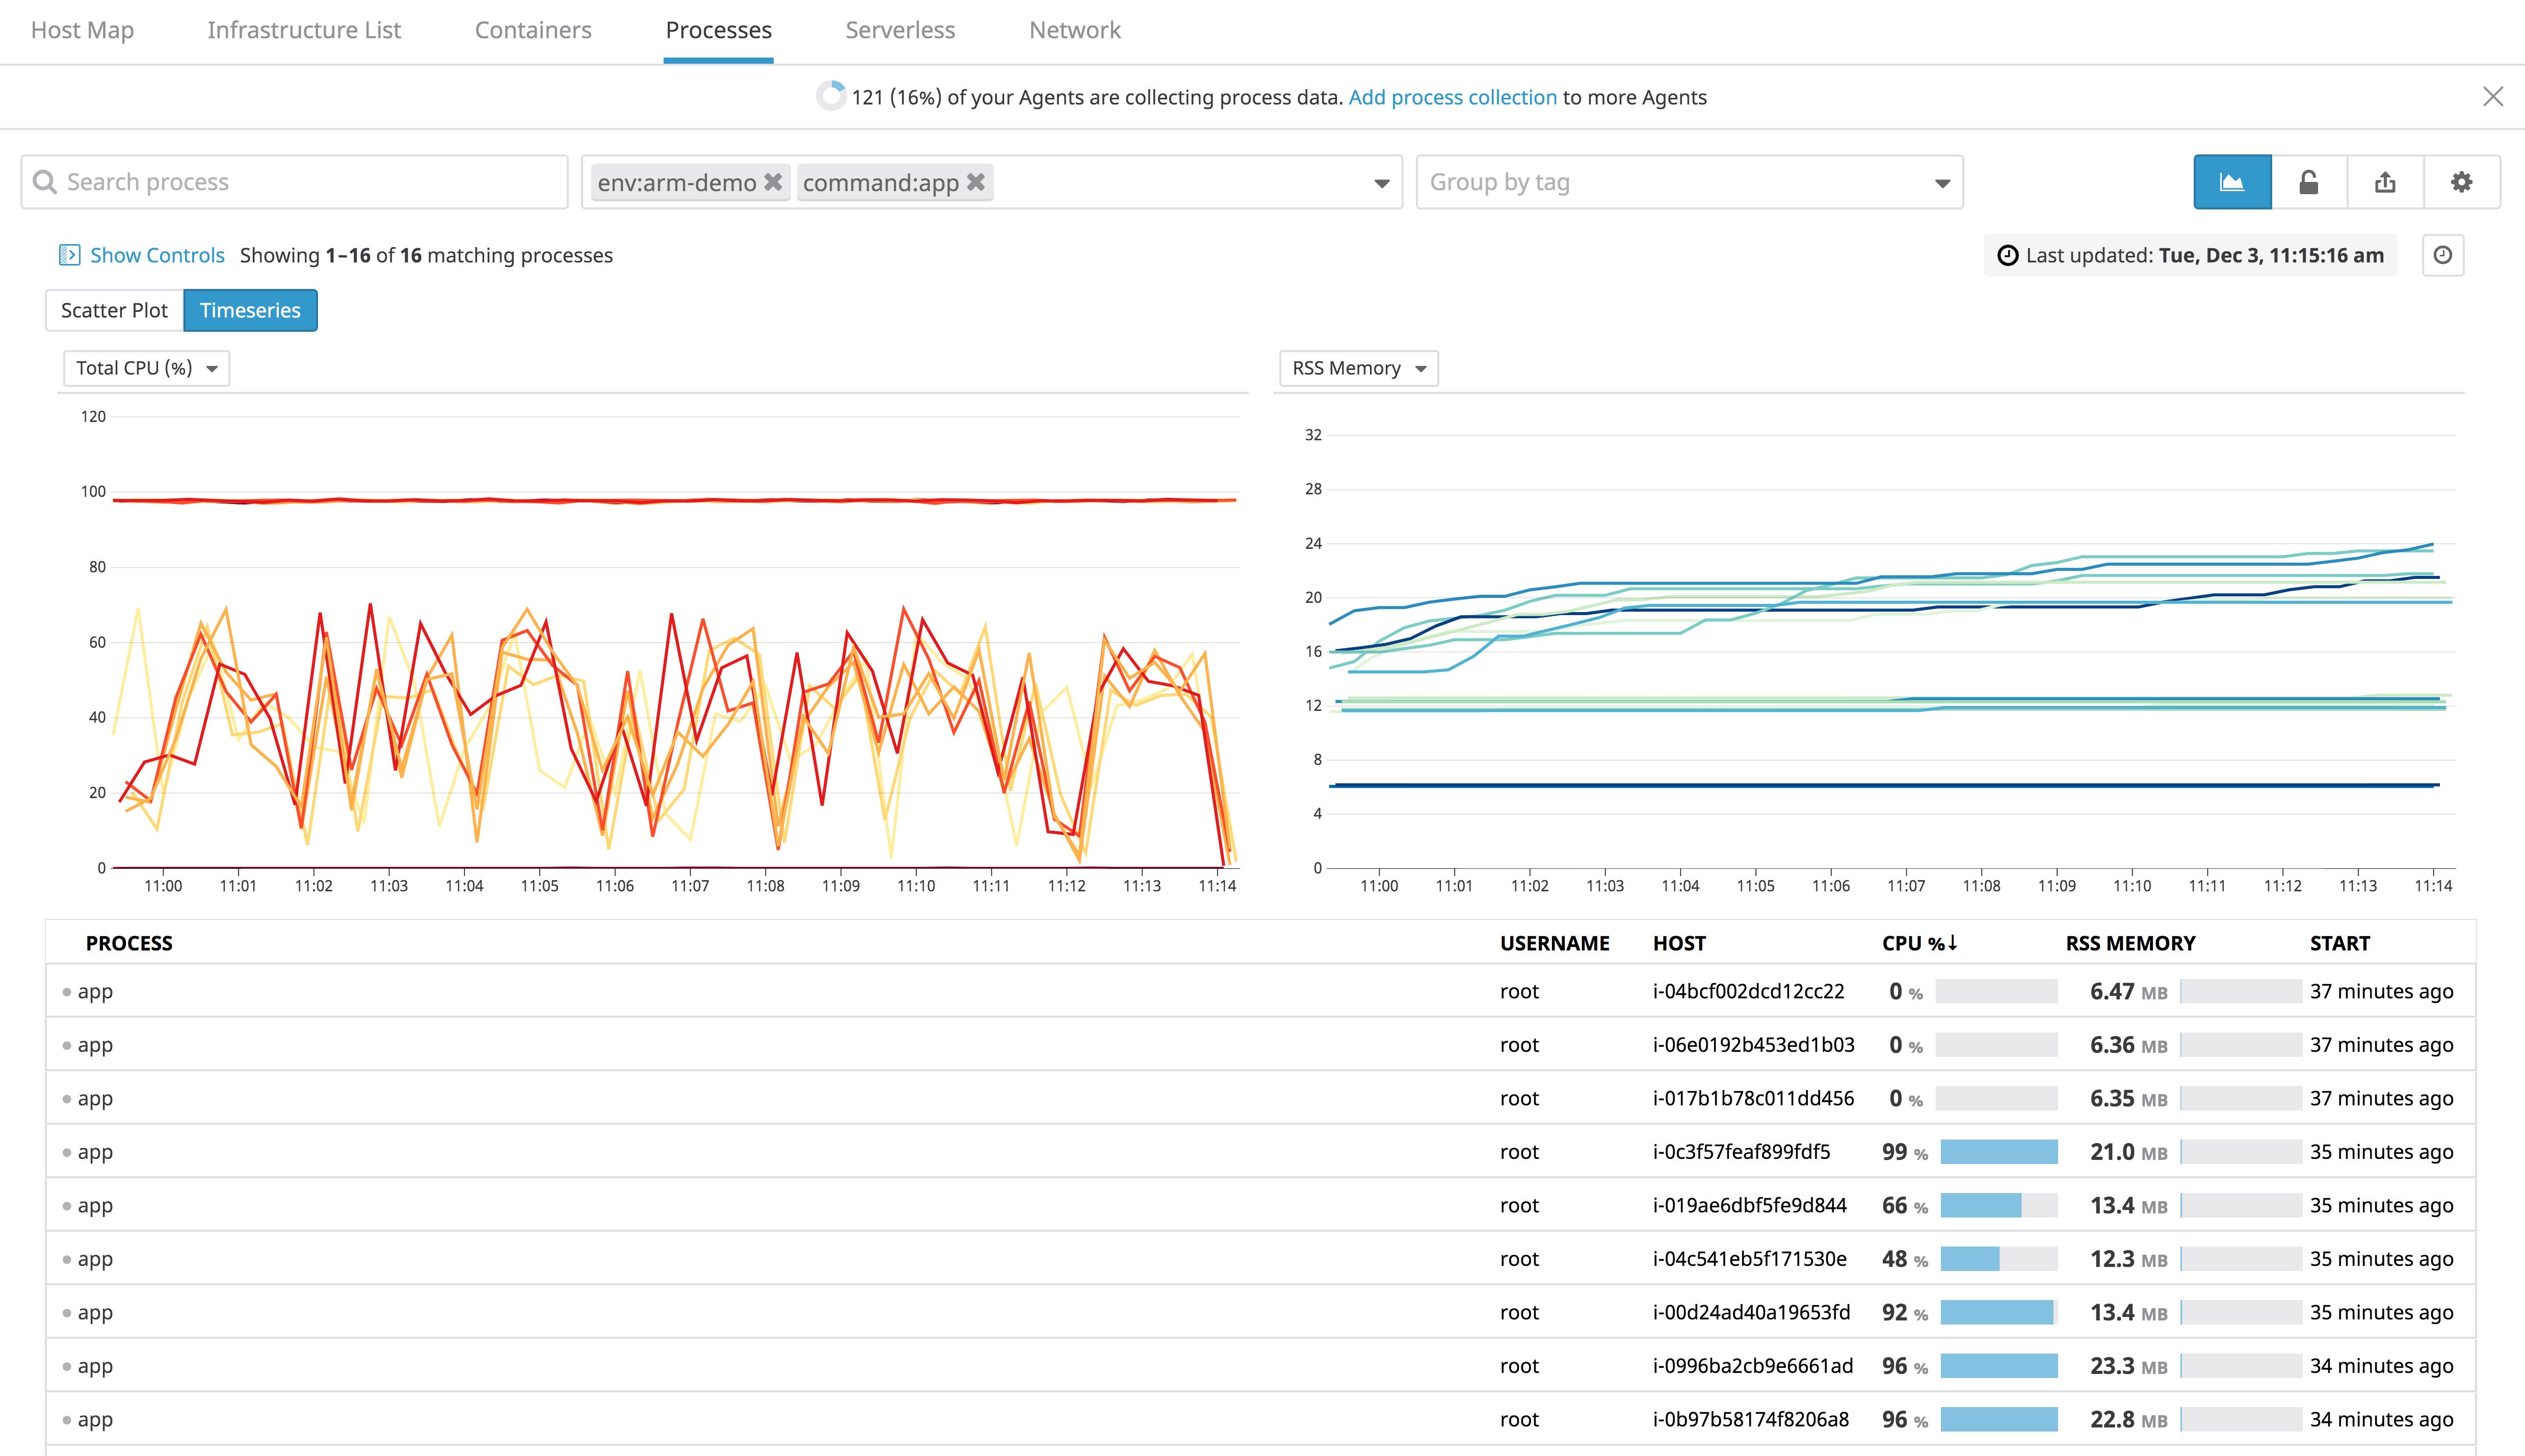
Task: Open the settings gear icon
Action: click(2461, 182)
